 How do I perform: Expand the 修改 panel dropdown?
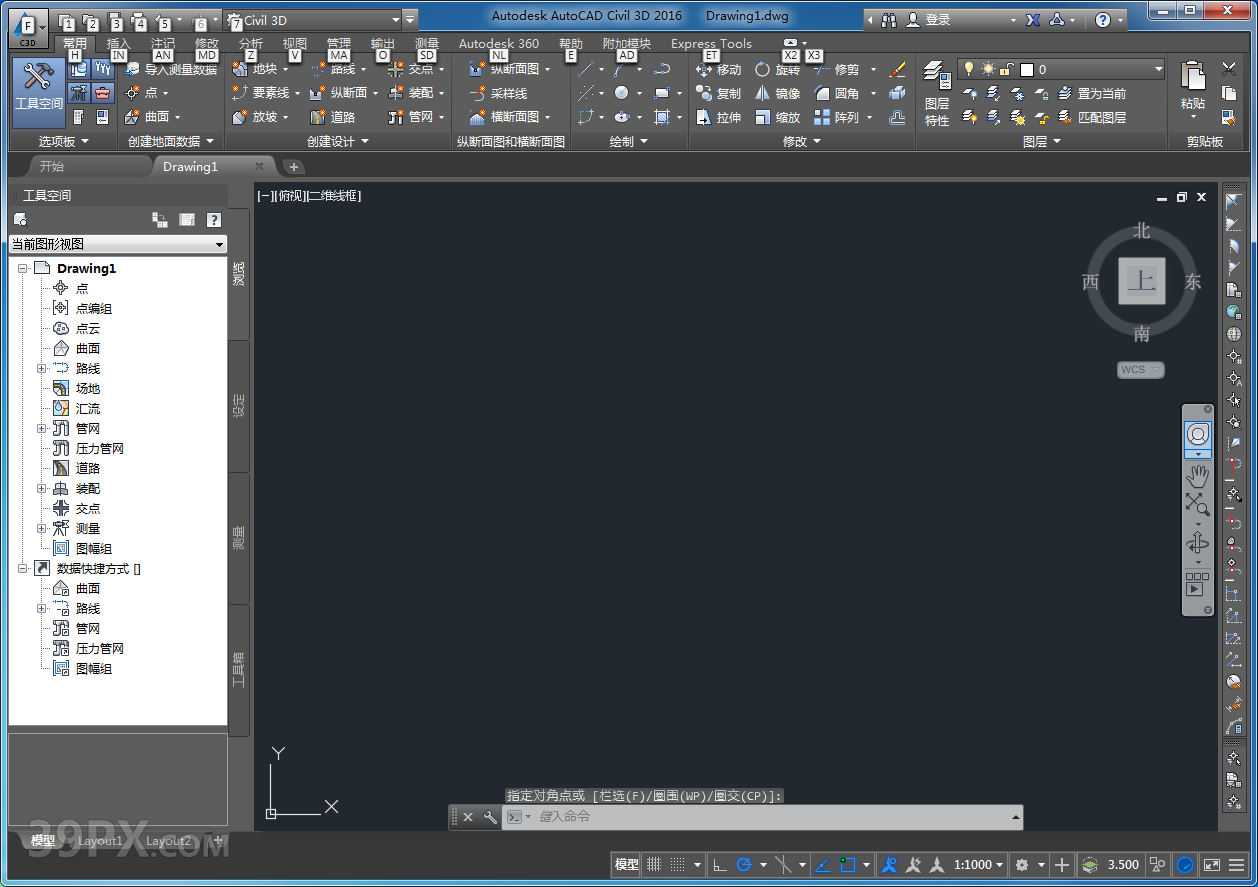[x=802, y=141]
